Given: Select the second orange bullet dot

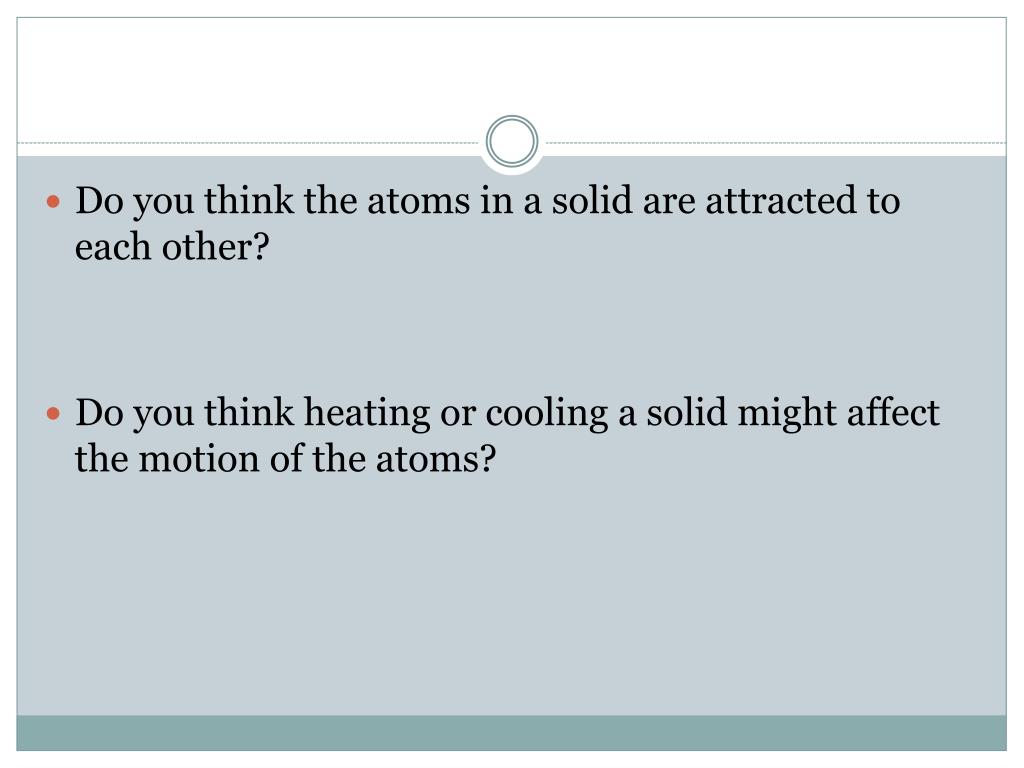Looking at the screenshot, I should [x=54, y=413].
